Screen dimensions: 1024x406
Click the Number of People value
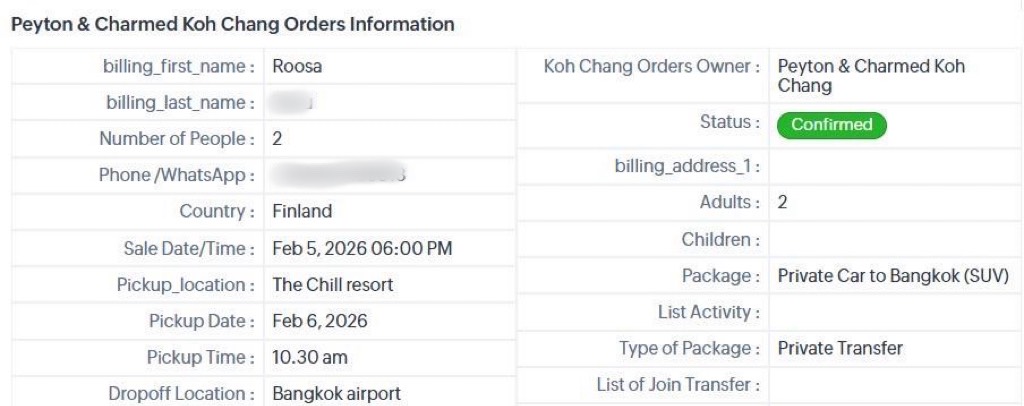(277, 139)
